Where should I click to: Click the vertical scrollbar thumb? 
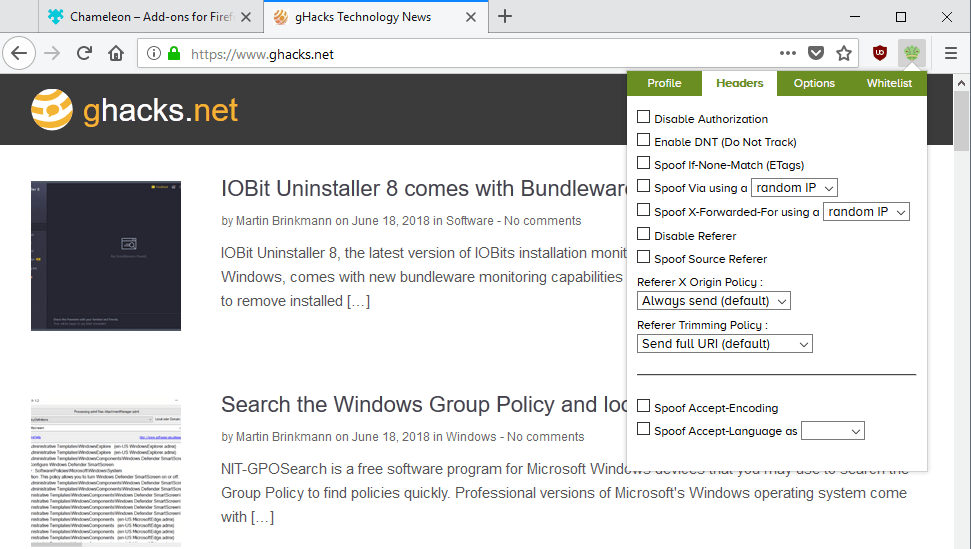click(x=961, y=121)
